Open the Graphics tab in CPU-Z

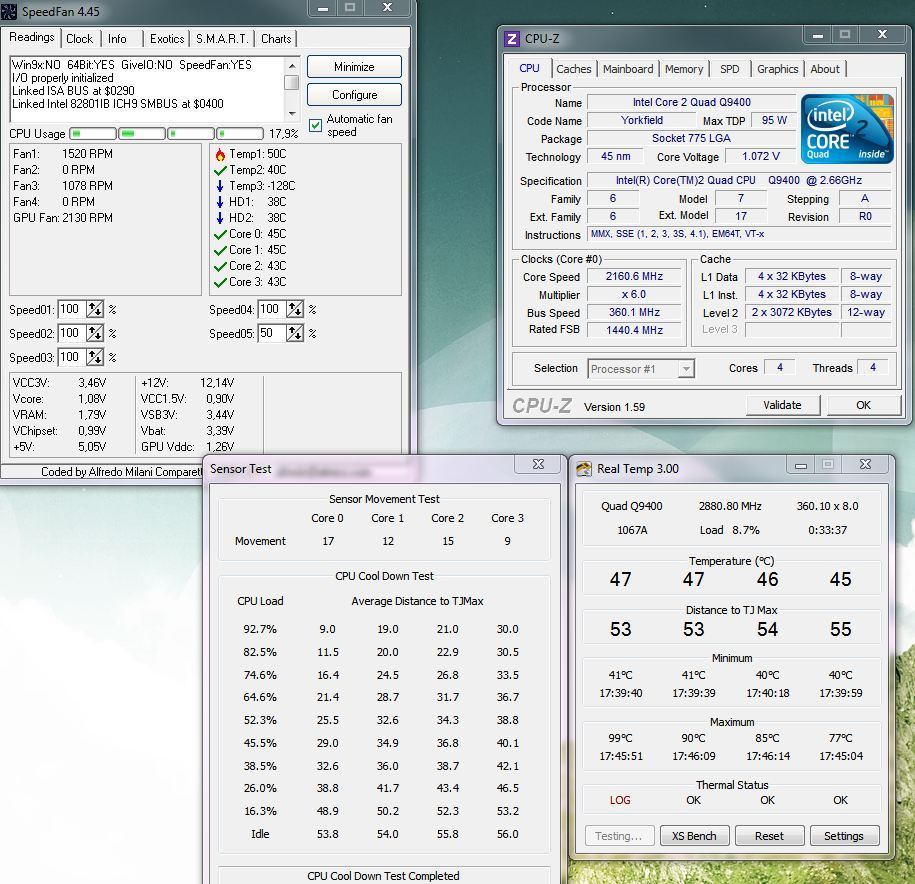click(x=777, y=69)
